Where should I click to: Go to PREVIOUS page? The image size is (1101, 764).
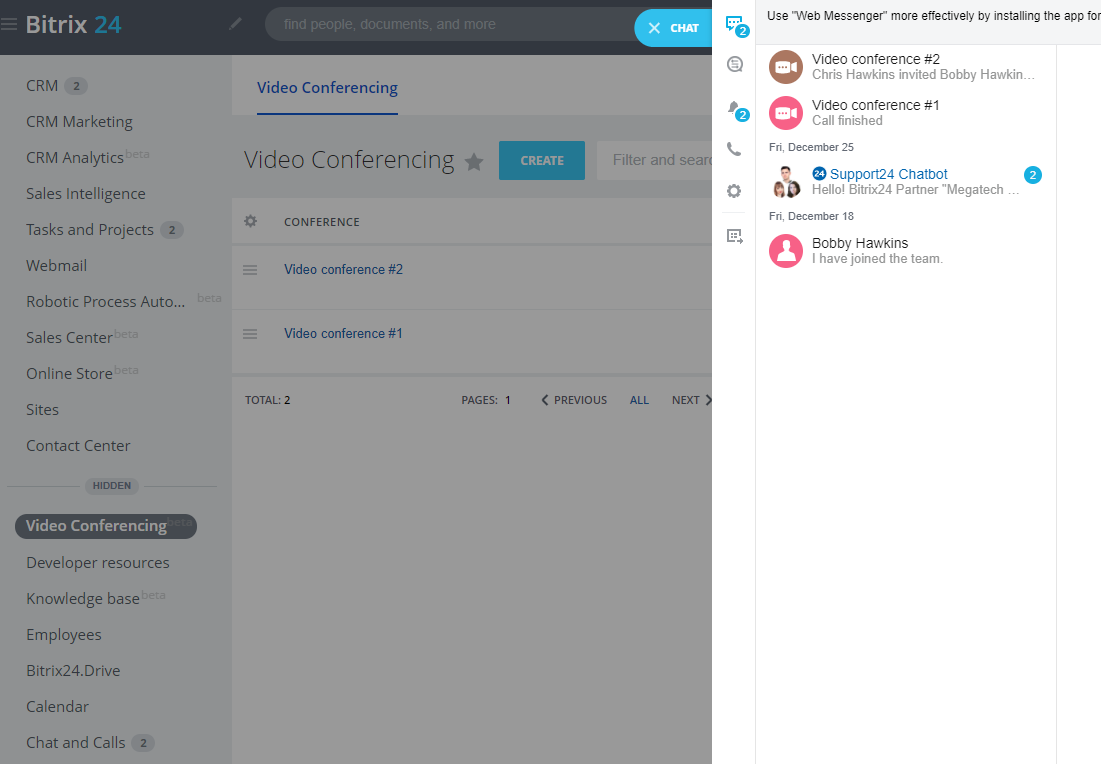pos(574,400)
